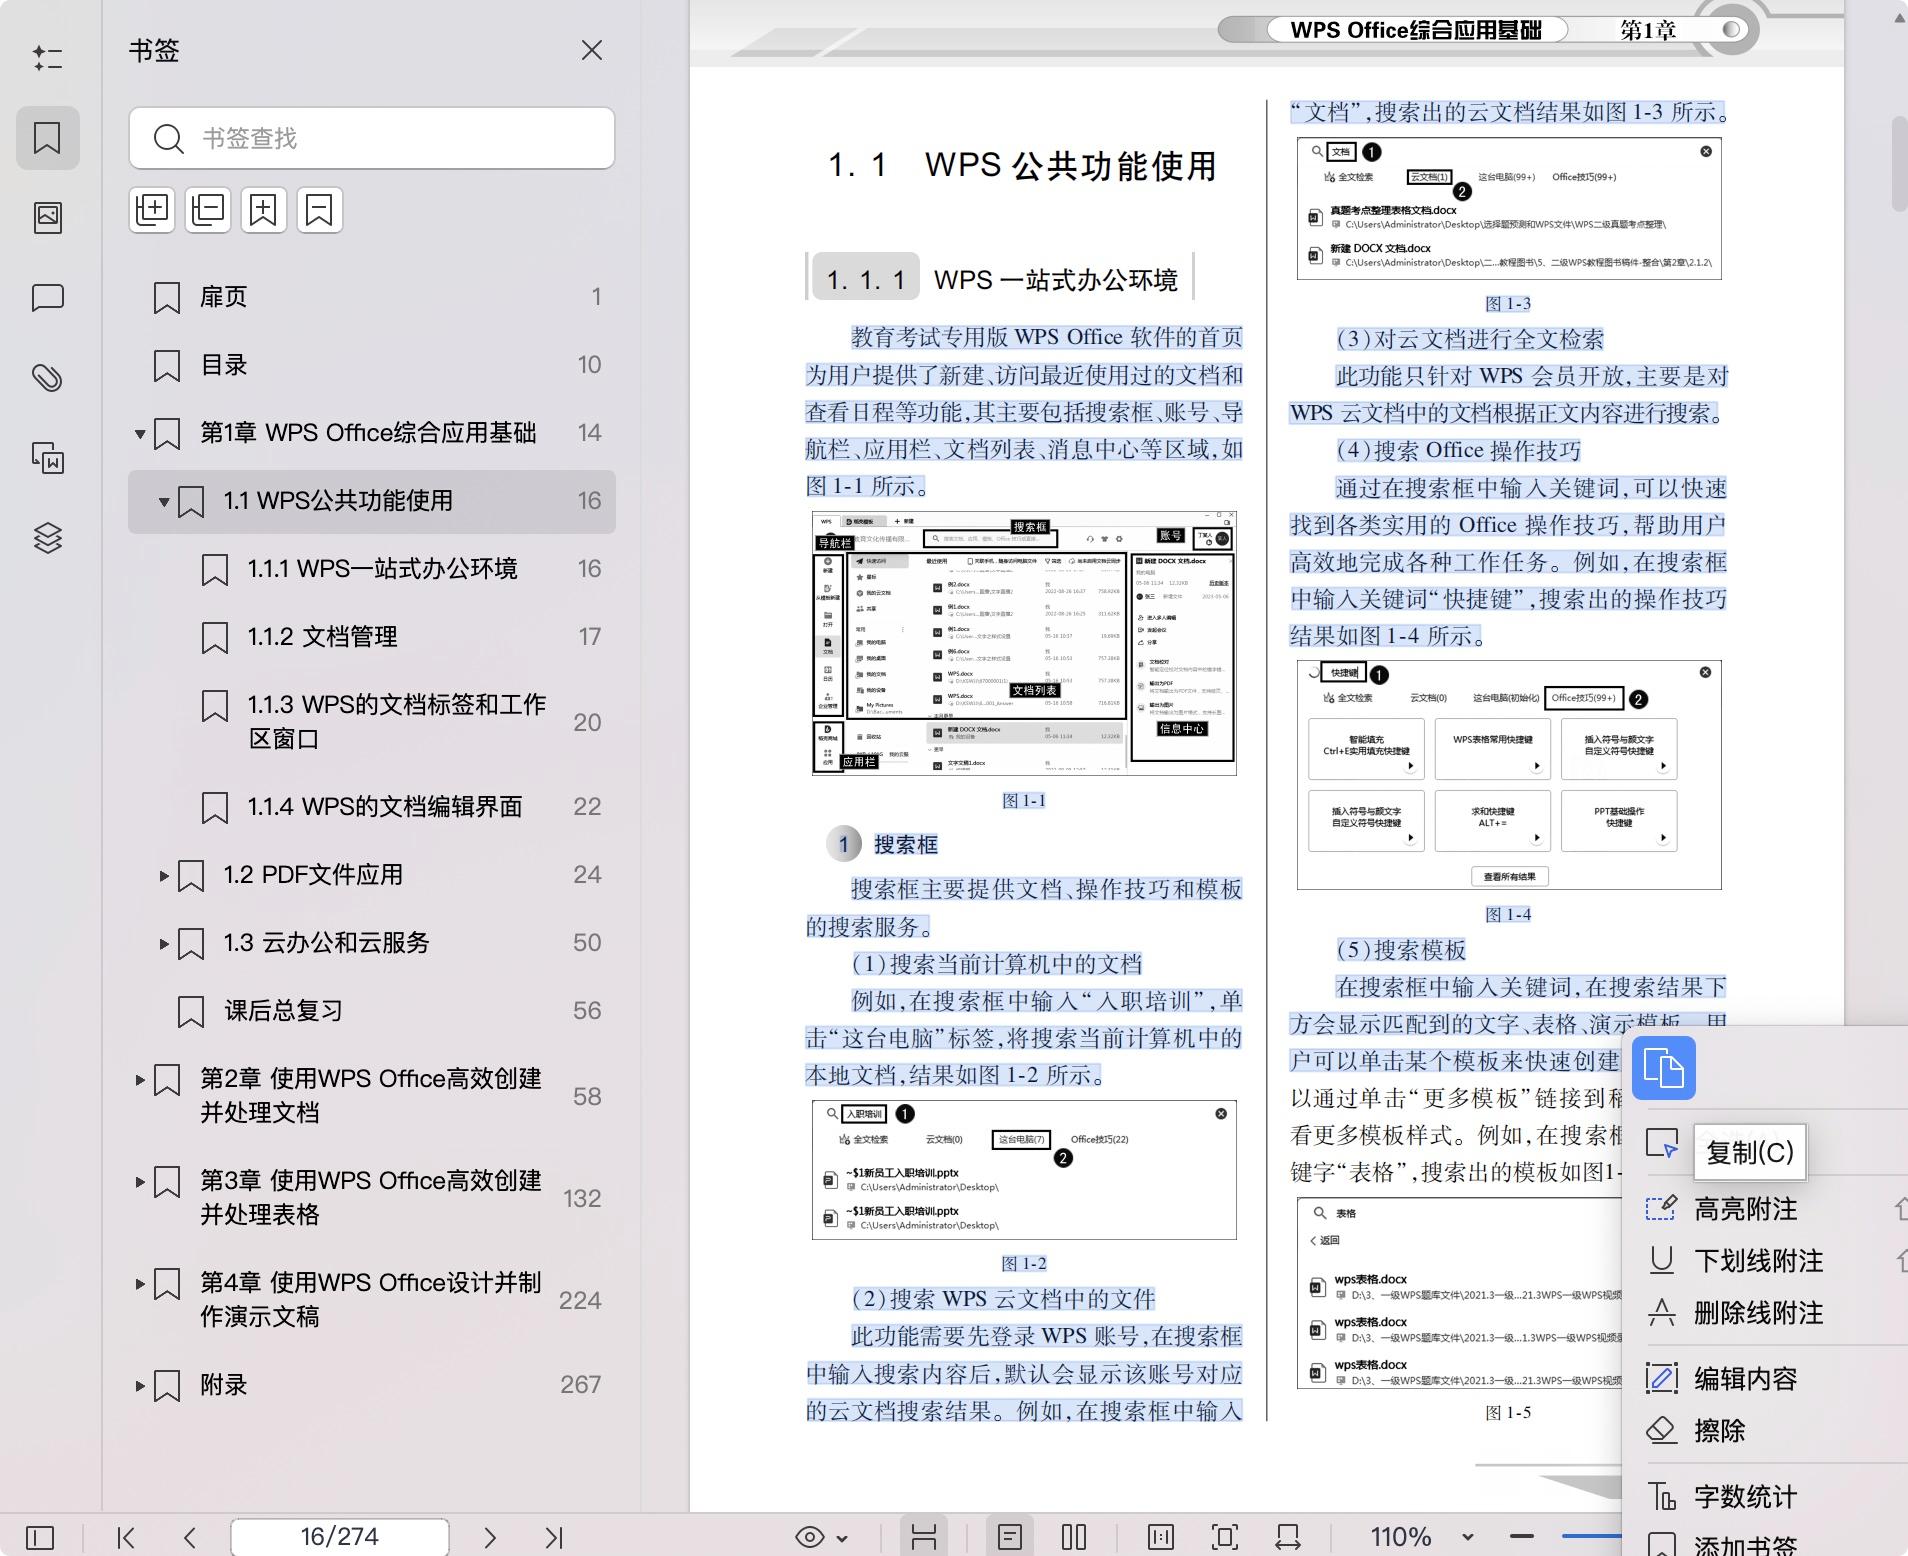Click the 第2章 使用WPS Office高效创建并处理文档 bookmark
Viewport: 1908px width, 1556px height.
point(372,1096)
